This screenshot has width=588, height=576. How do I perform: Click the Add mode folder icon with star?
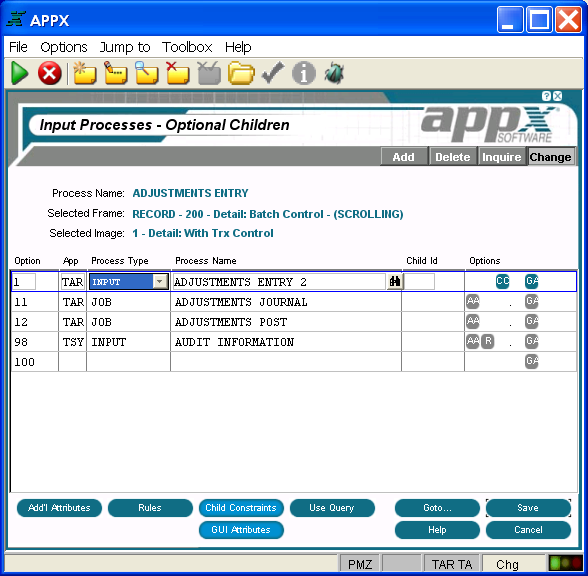point(85,73)
